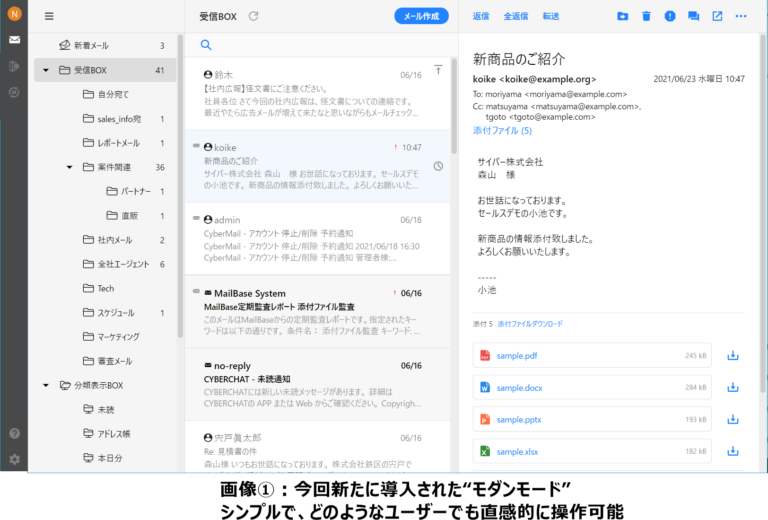Click the 添付ファイルダウンロード link
The width and height of the screenshot is (768, 520).
click(530, 324)
